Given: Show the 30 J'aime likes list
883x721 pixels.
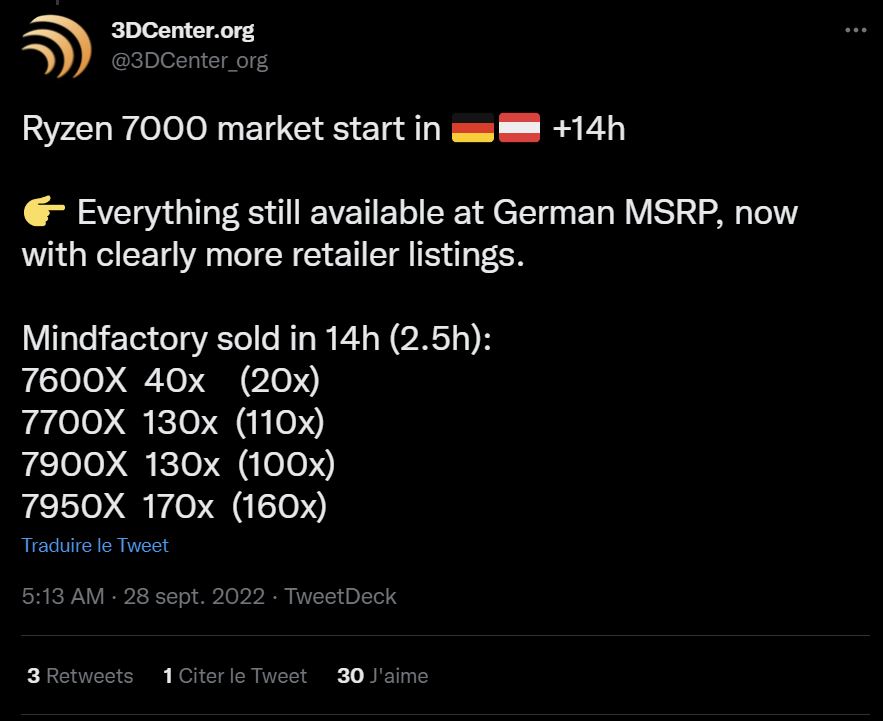Looking at the screenshot, I should [x=383, y=676].
